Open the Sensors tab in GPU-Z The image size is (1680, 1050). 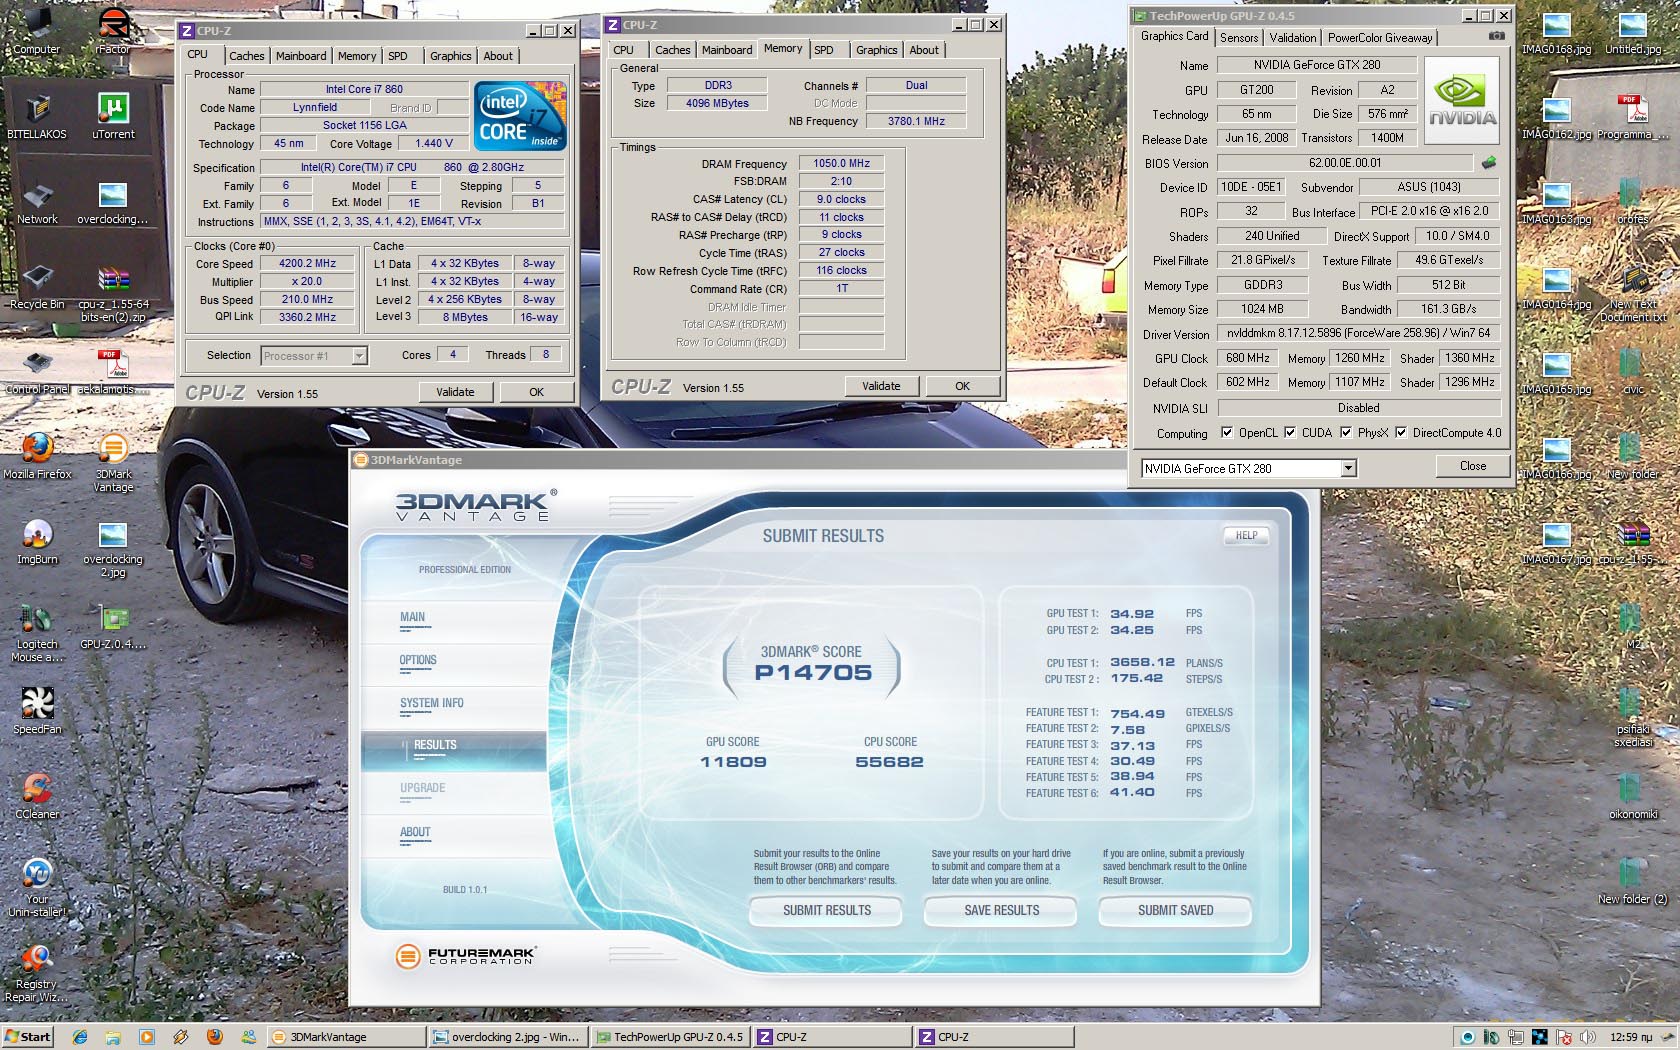pyautogui.click(x=1239, y=38)
